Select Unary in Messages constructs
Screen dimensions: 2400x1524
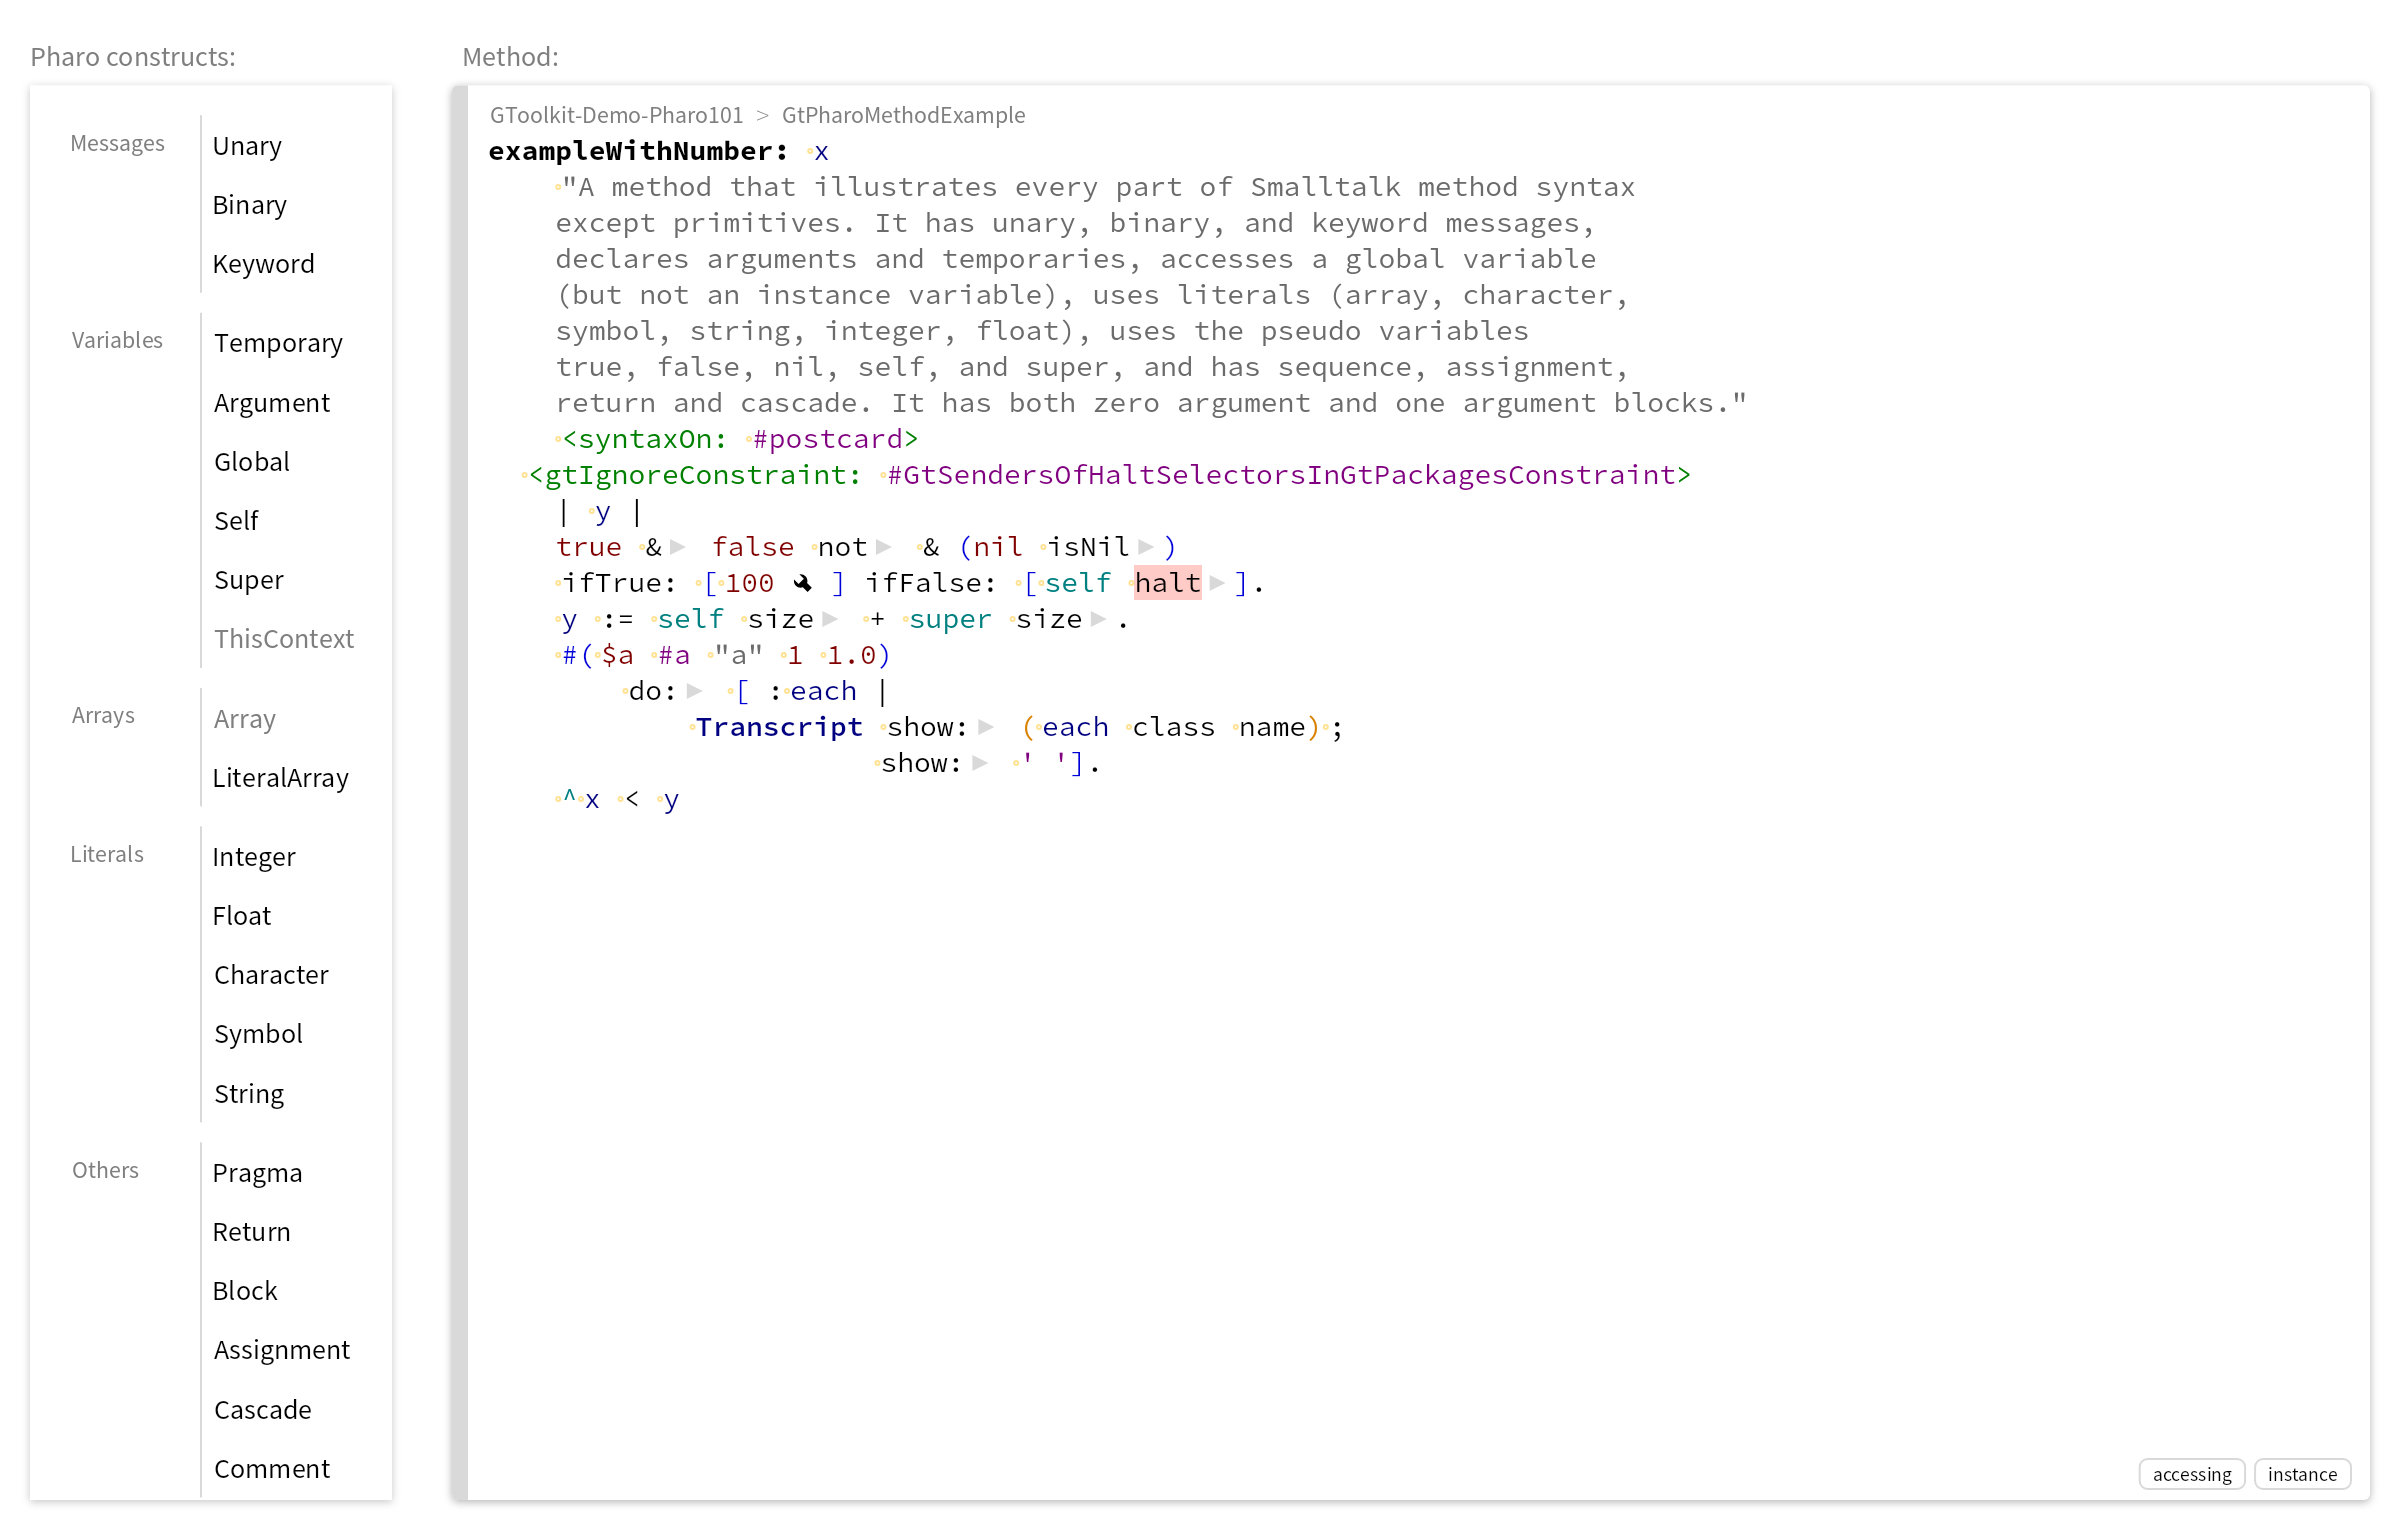pyautogui.click(x=247, y=146)
